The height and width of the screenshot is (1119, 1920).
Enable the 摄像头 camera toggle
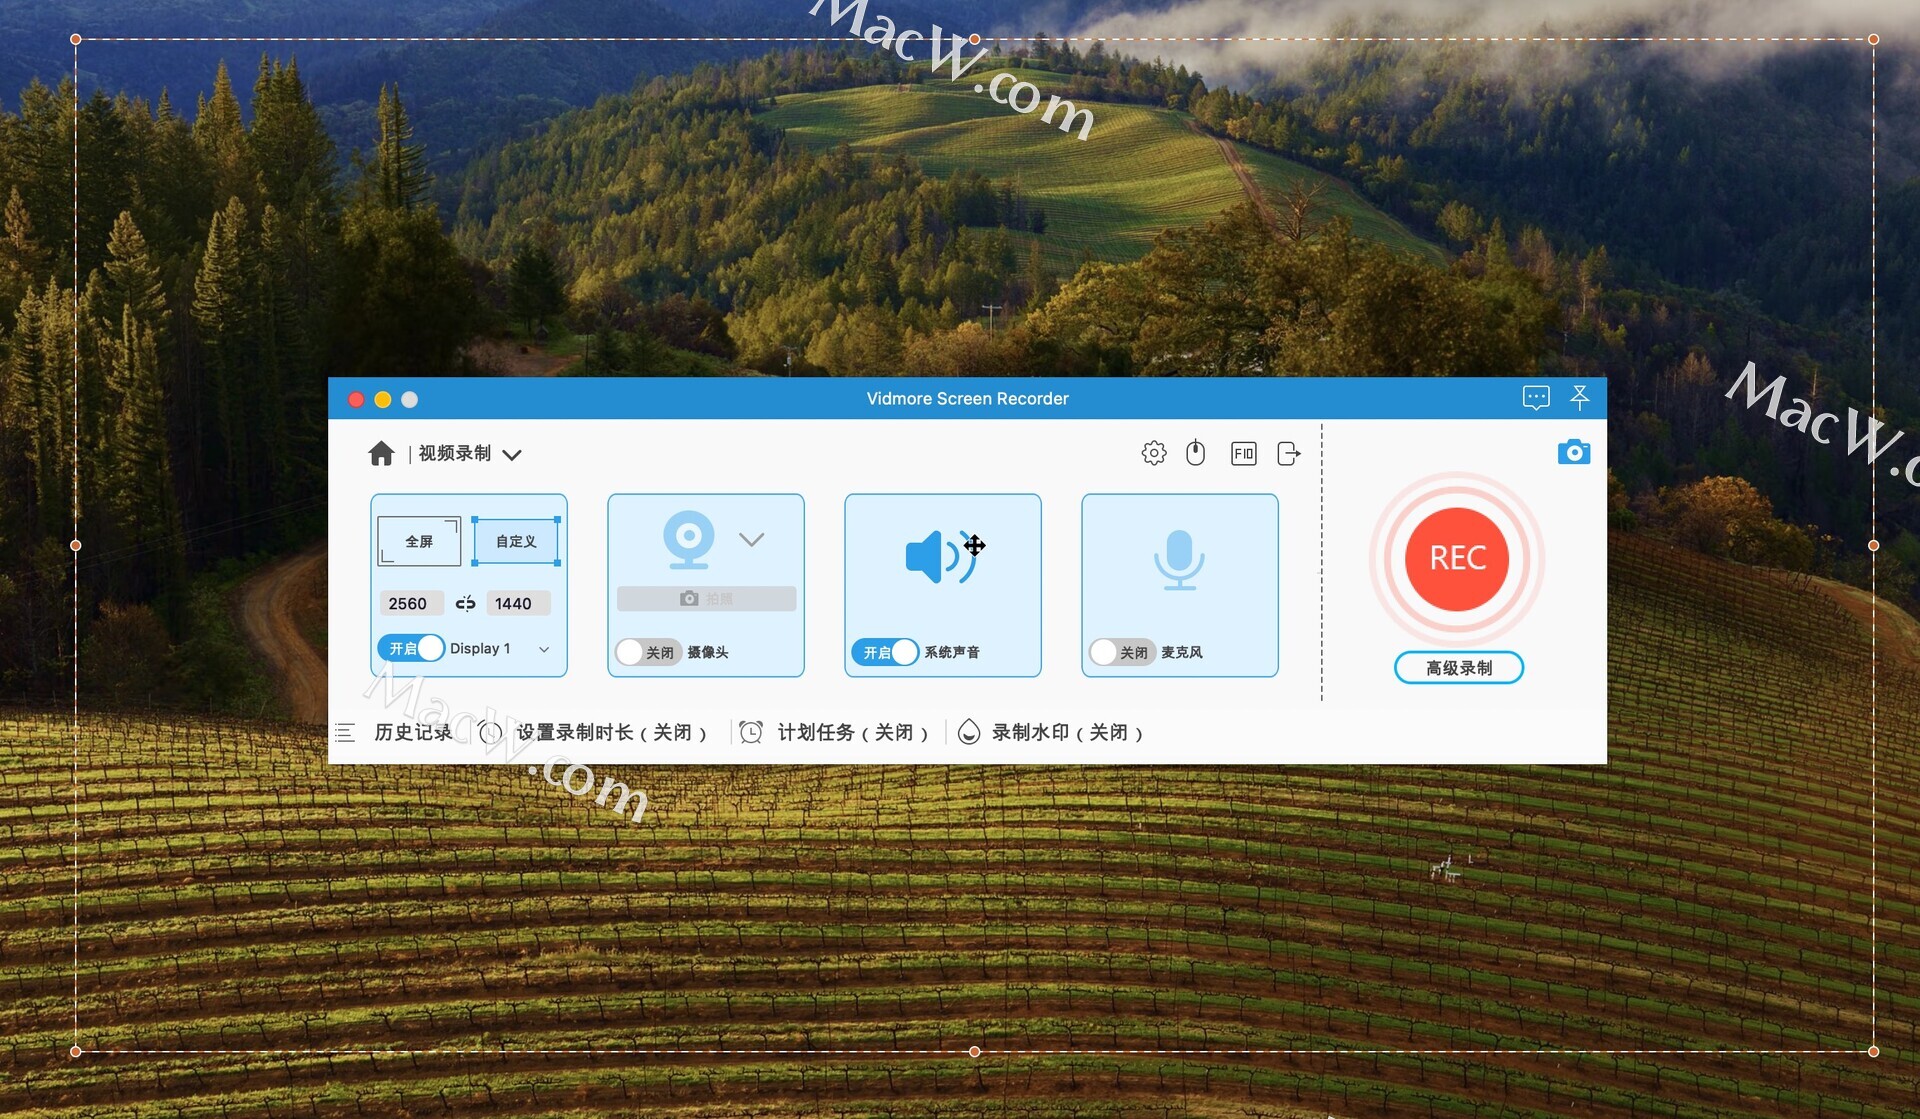point(648,652)
